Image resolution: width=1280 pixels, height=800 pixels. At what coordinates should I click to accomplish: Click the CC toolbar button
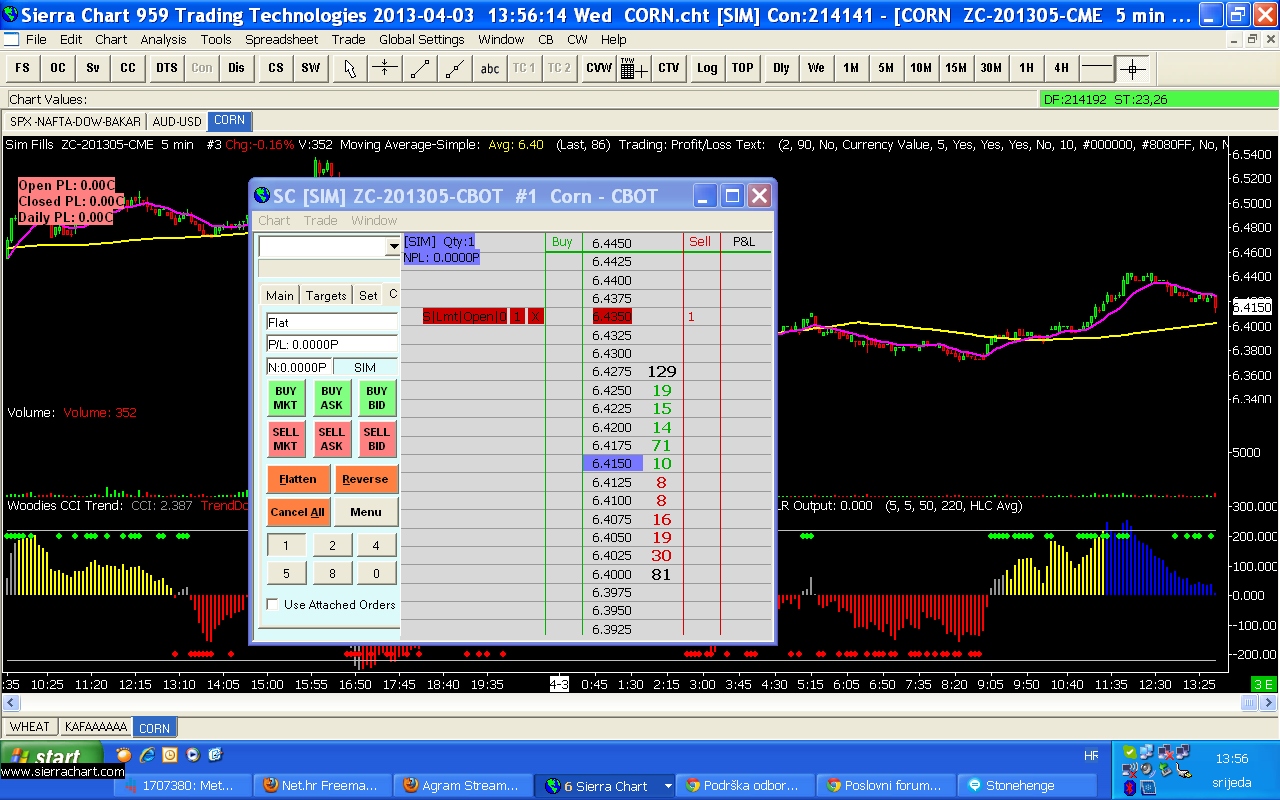(x=128, y=68)
